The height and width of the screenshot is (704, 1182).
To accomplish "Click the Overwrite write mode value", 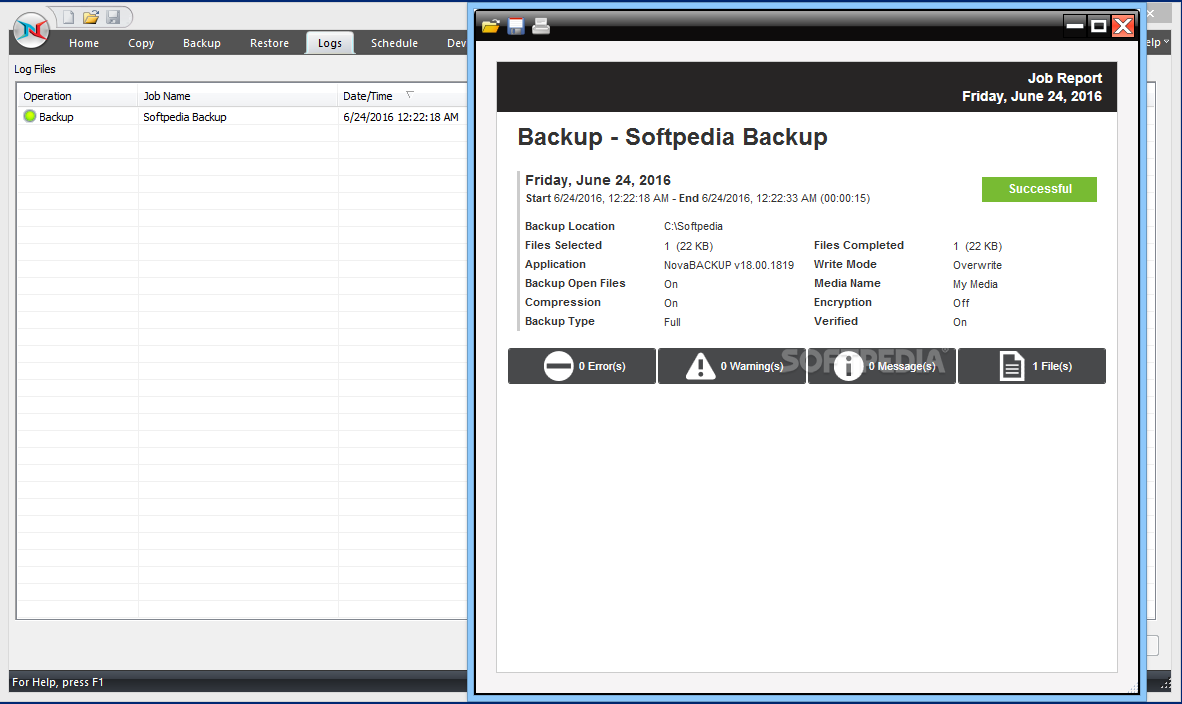I will (977, 265).
